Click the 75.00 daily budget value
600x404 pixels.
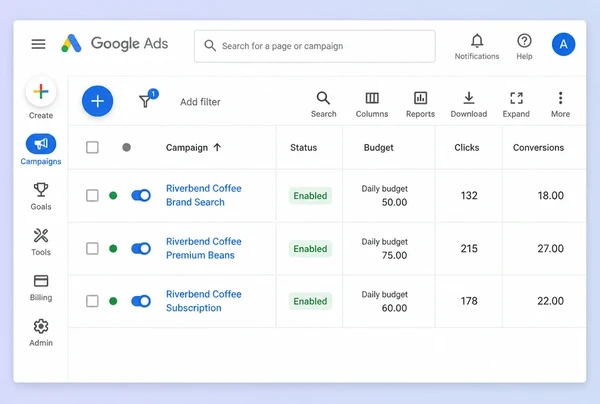point(394,255)
